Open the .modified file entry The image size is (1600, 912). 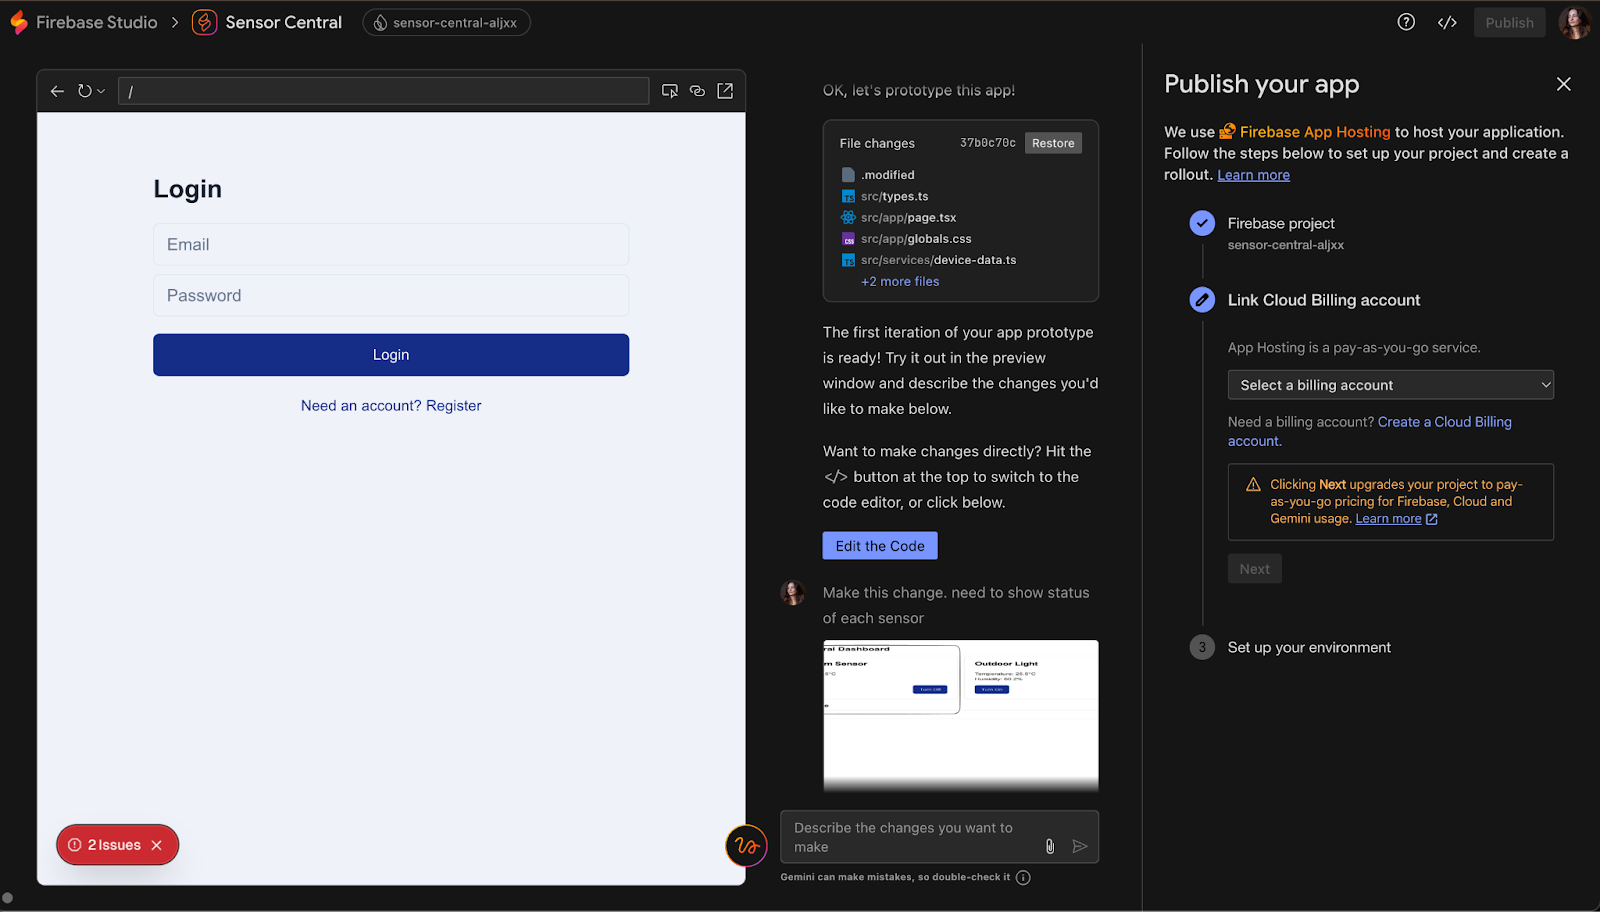[878, 175]
